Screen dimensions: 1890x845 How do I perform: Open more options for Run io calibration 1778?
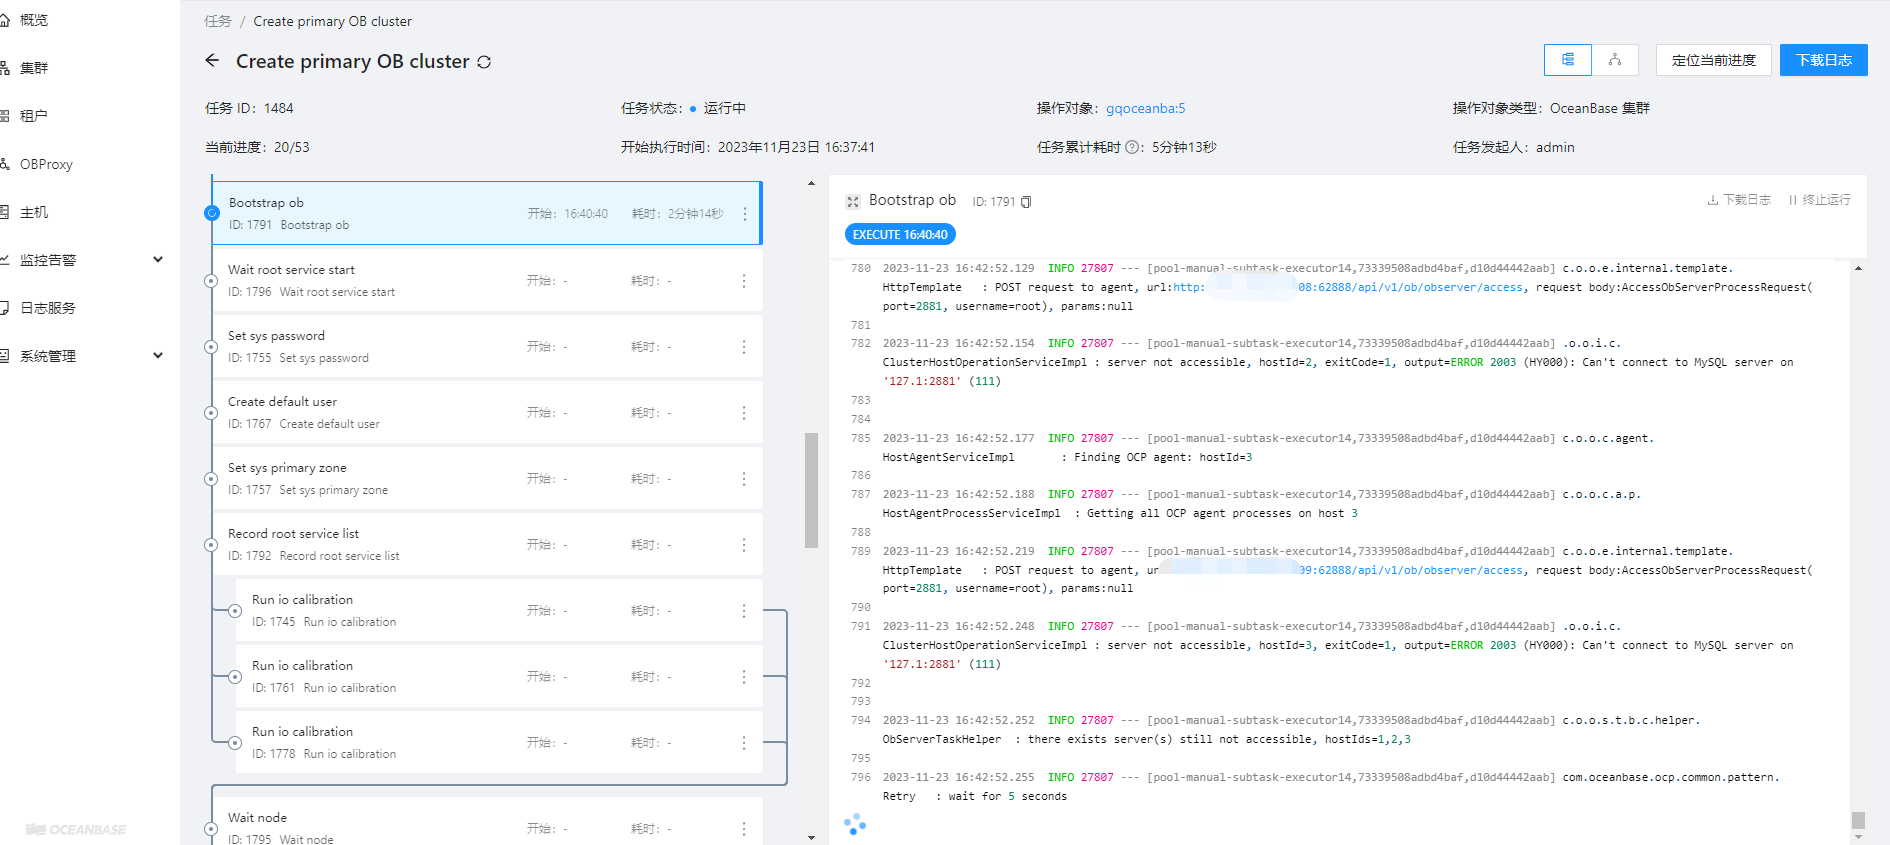(x=744, y=743)
